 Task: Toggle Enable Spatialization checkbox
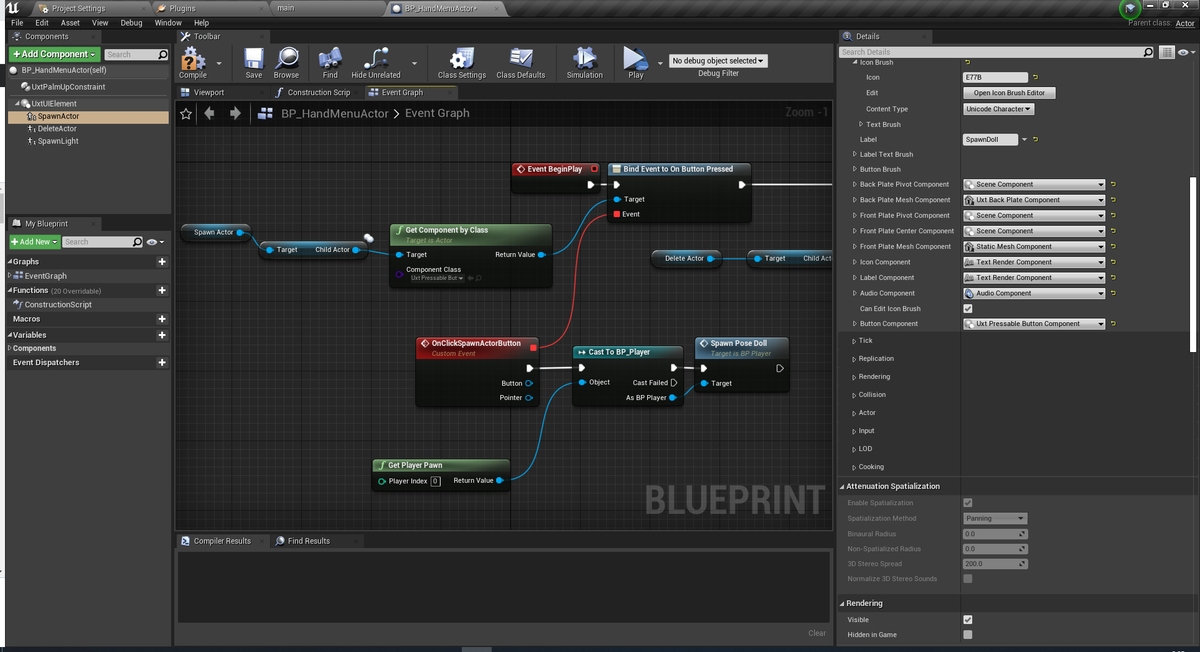[x=967, y=503]
